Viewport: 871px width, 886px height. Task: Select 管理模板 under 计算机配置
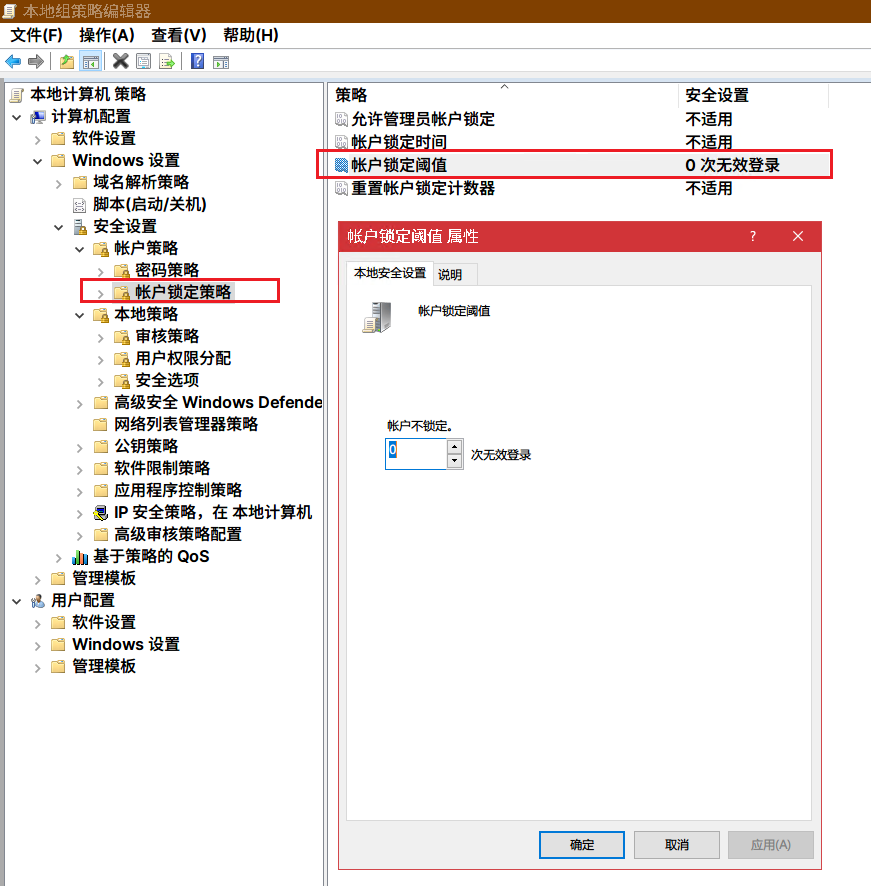pyautogui.click(x=104, y=579)
